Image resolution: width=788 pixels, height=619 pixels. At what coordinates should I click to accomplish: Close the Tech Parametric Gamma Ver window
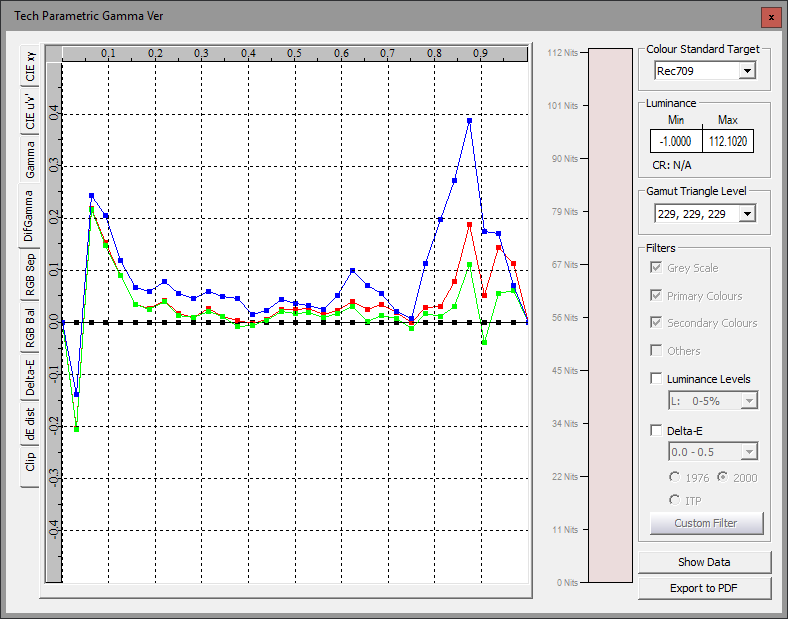coord(771,18)
